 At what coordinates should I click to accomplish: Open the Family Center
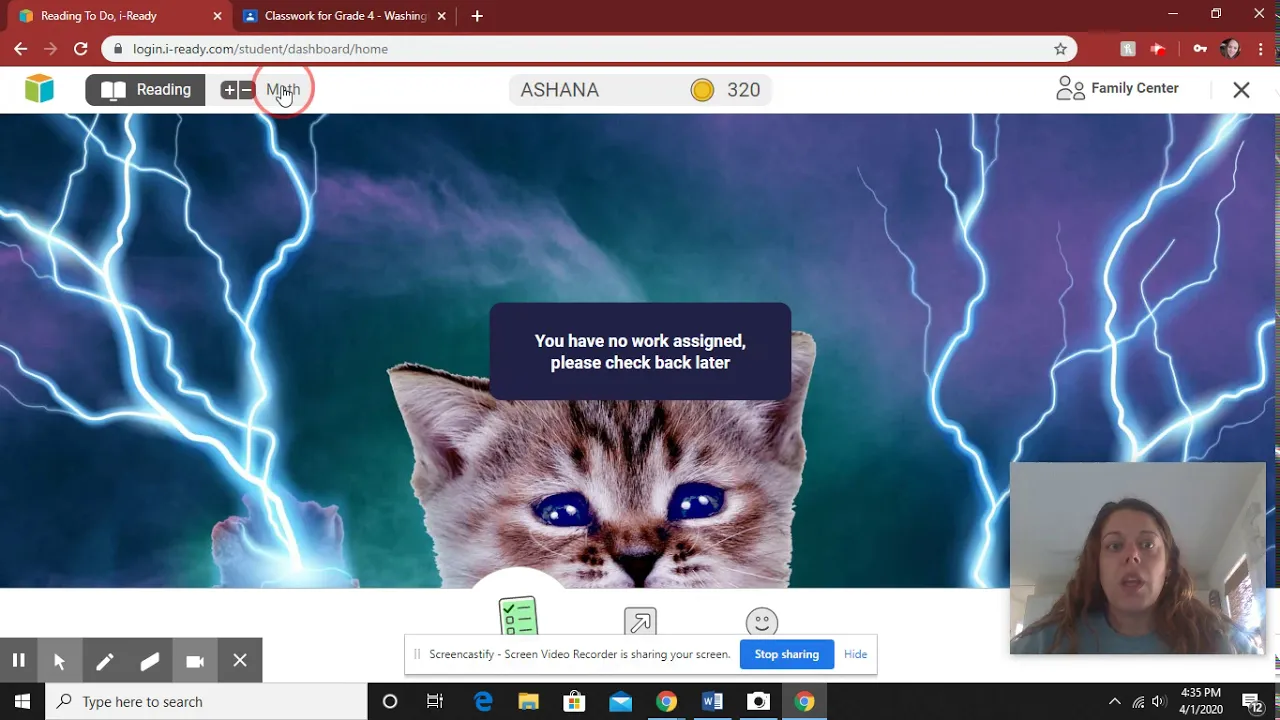point(1117,89)
